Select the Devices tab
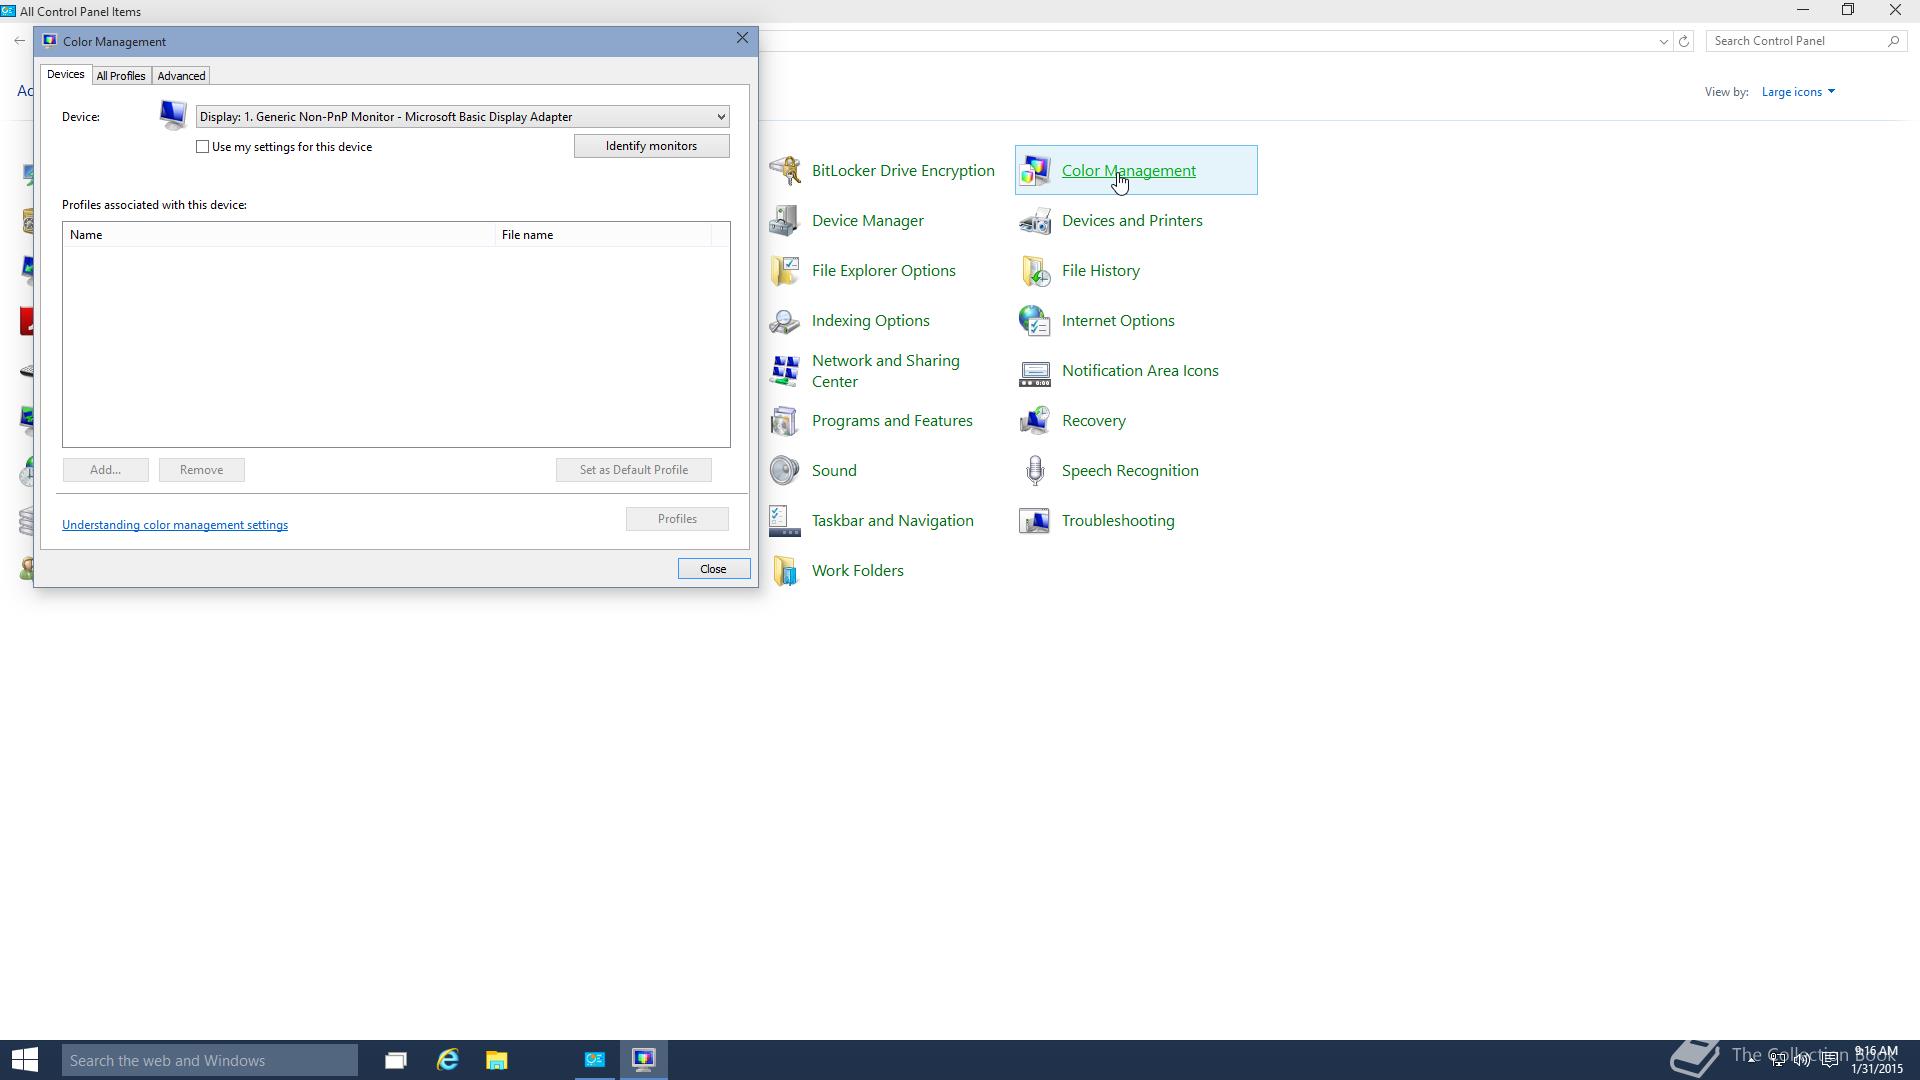 pyautogui.click(x=66, y=75)
